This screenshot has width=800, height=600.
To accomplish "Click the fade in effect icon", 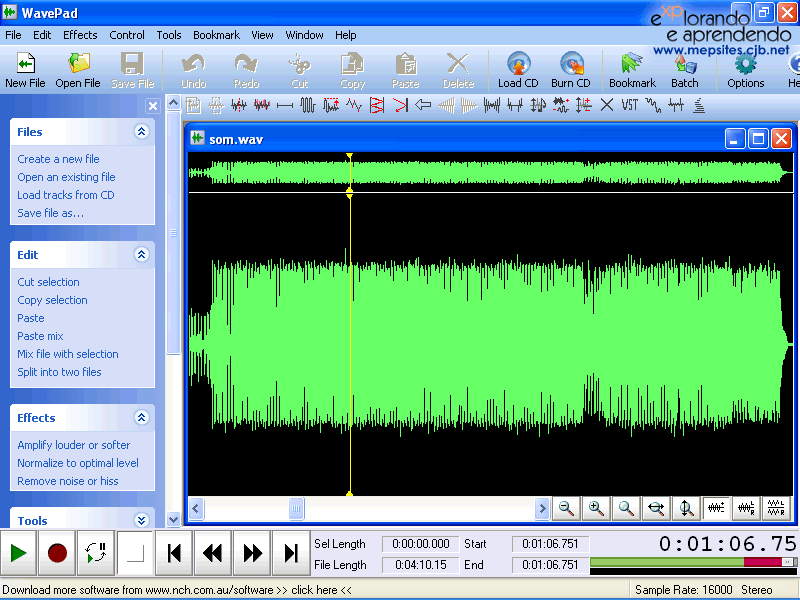I will pos(446,105).
